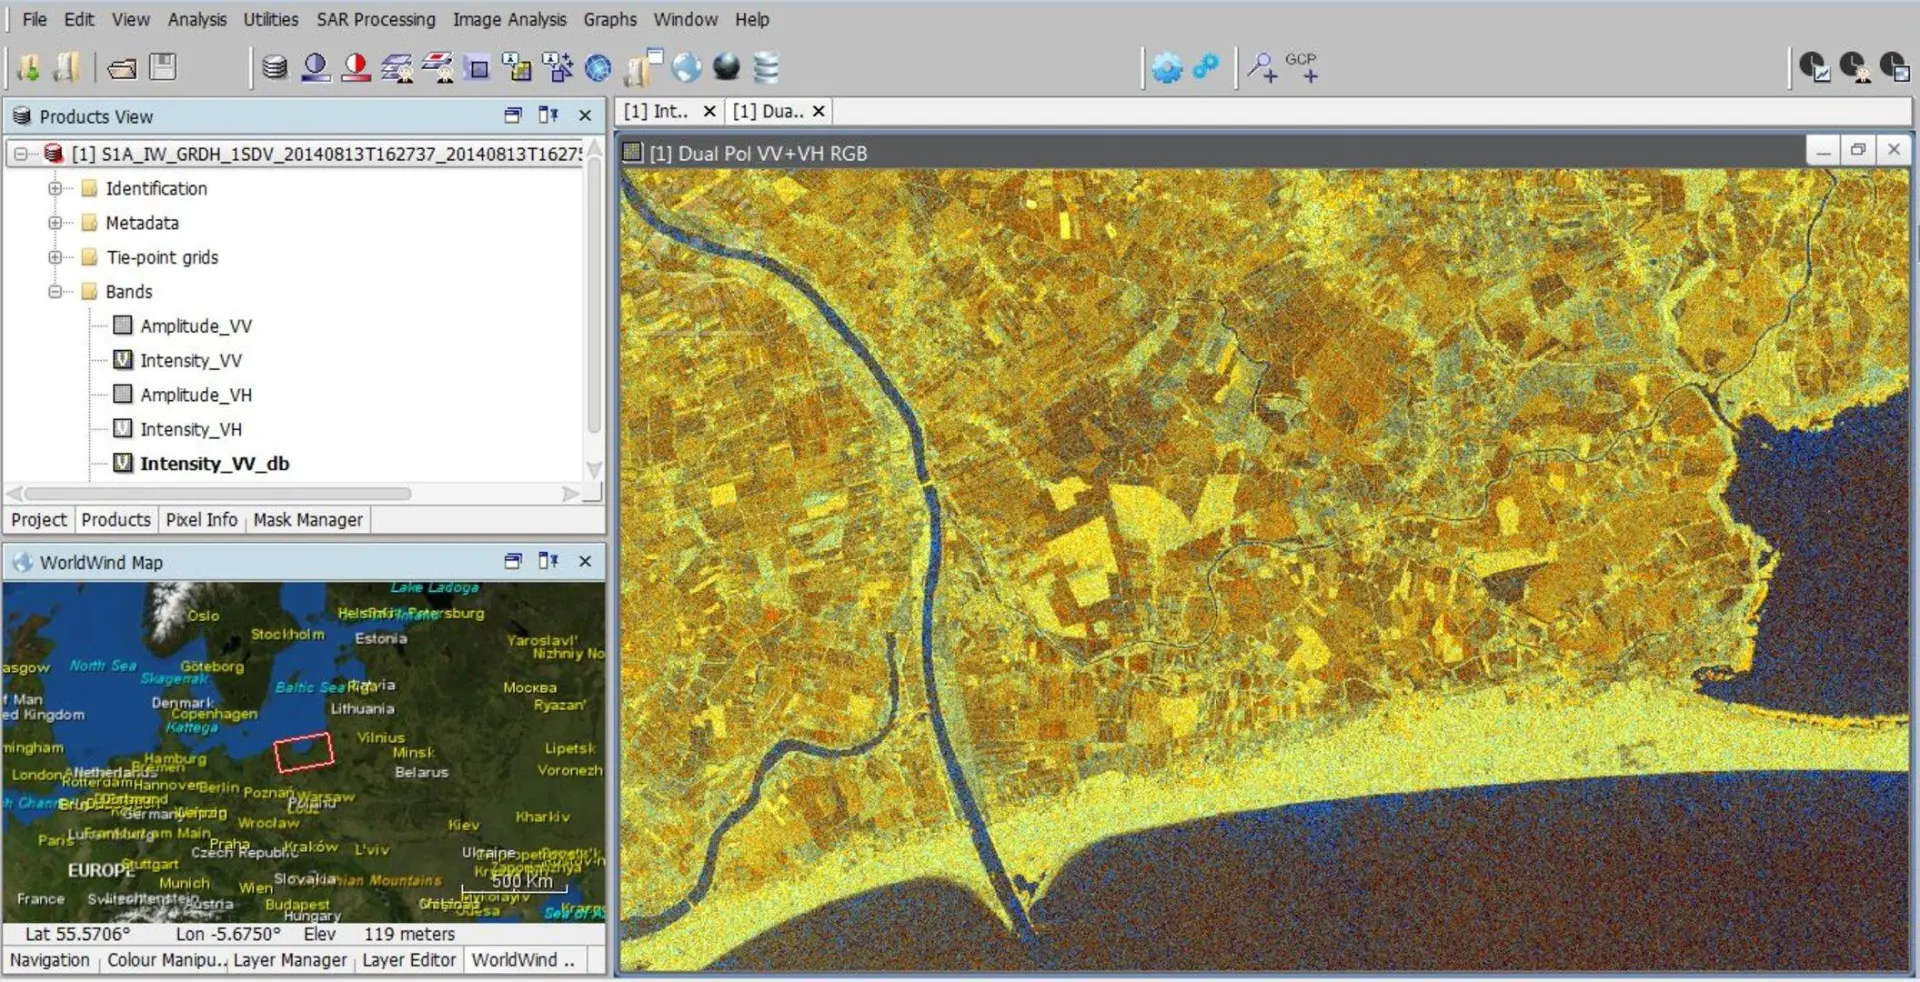
Task: Click the blue globe toolbar icon
Action: pyautogui.click(x=598, y=68)
